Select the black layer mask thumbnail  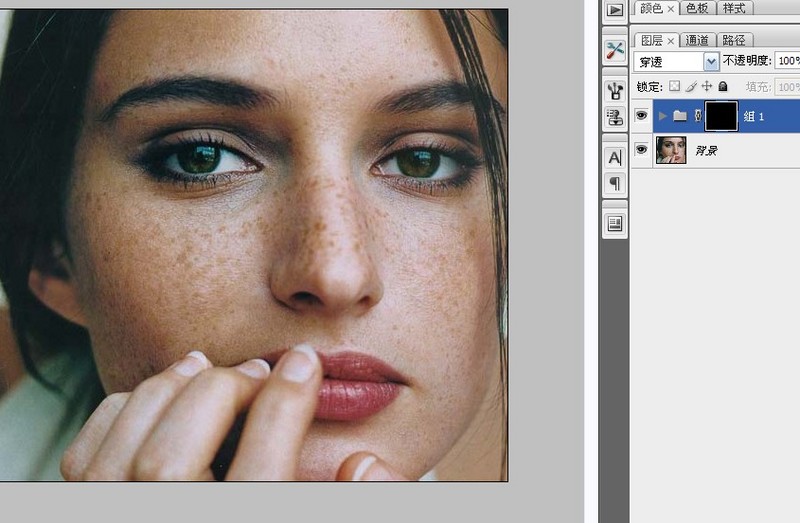721,116
